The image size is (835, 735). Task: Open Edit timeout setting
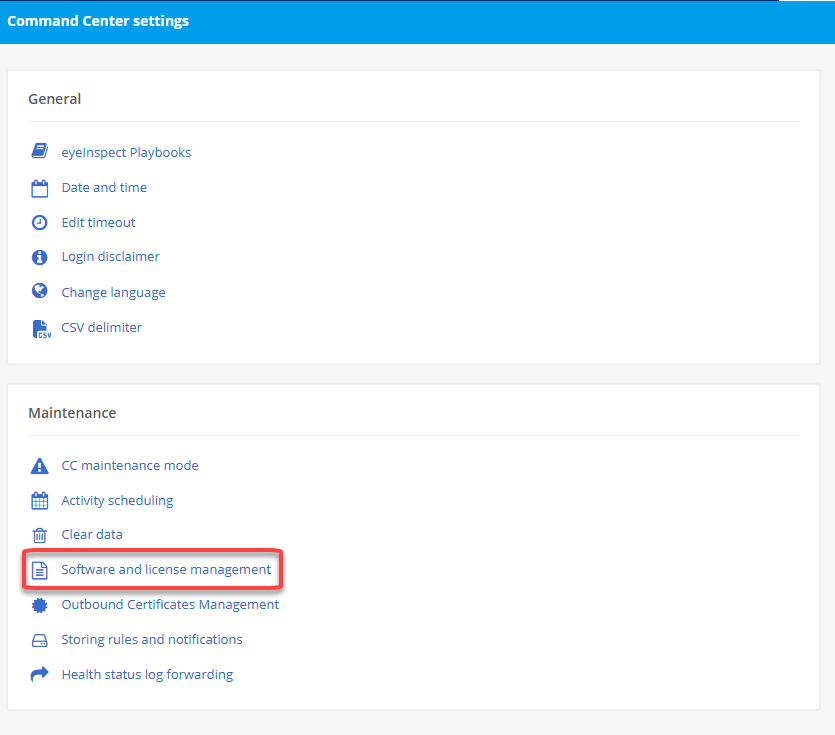pyautogui.click(x=99, y=223)
